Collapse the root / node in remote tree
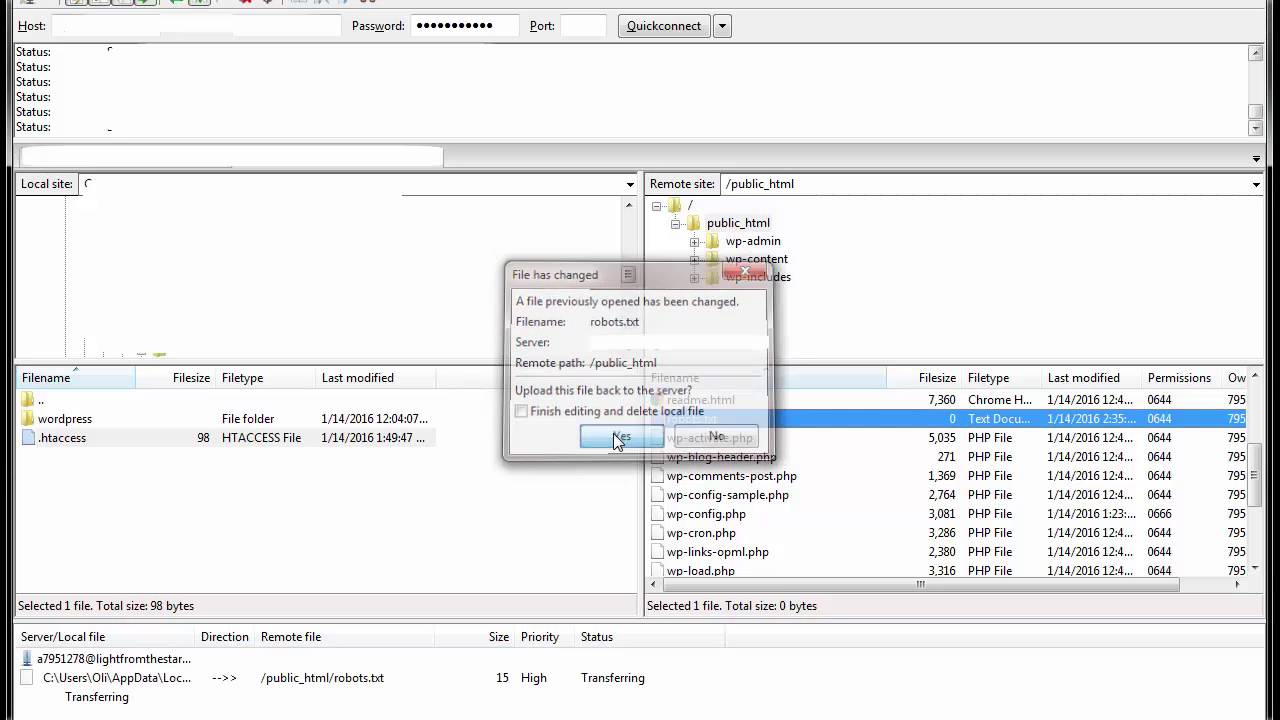The height and width of the screenshot is (720, 1280). click(x=657, y=206)
